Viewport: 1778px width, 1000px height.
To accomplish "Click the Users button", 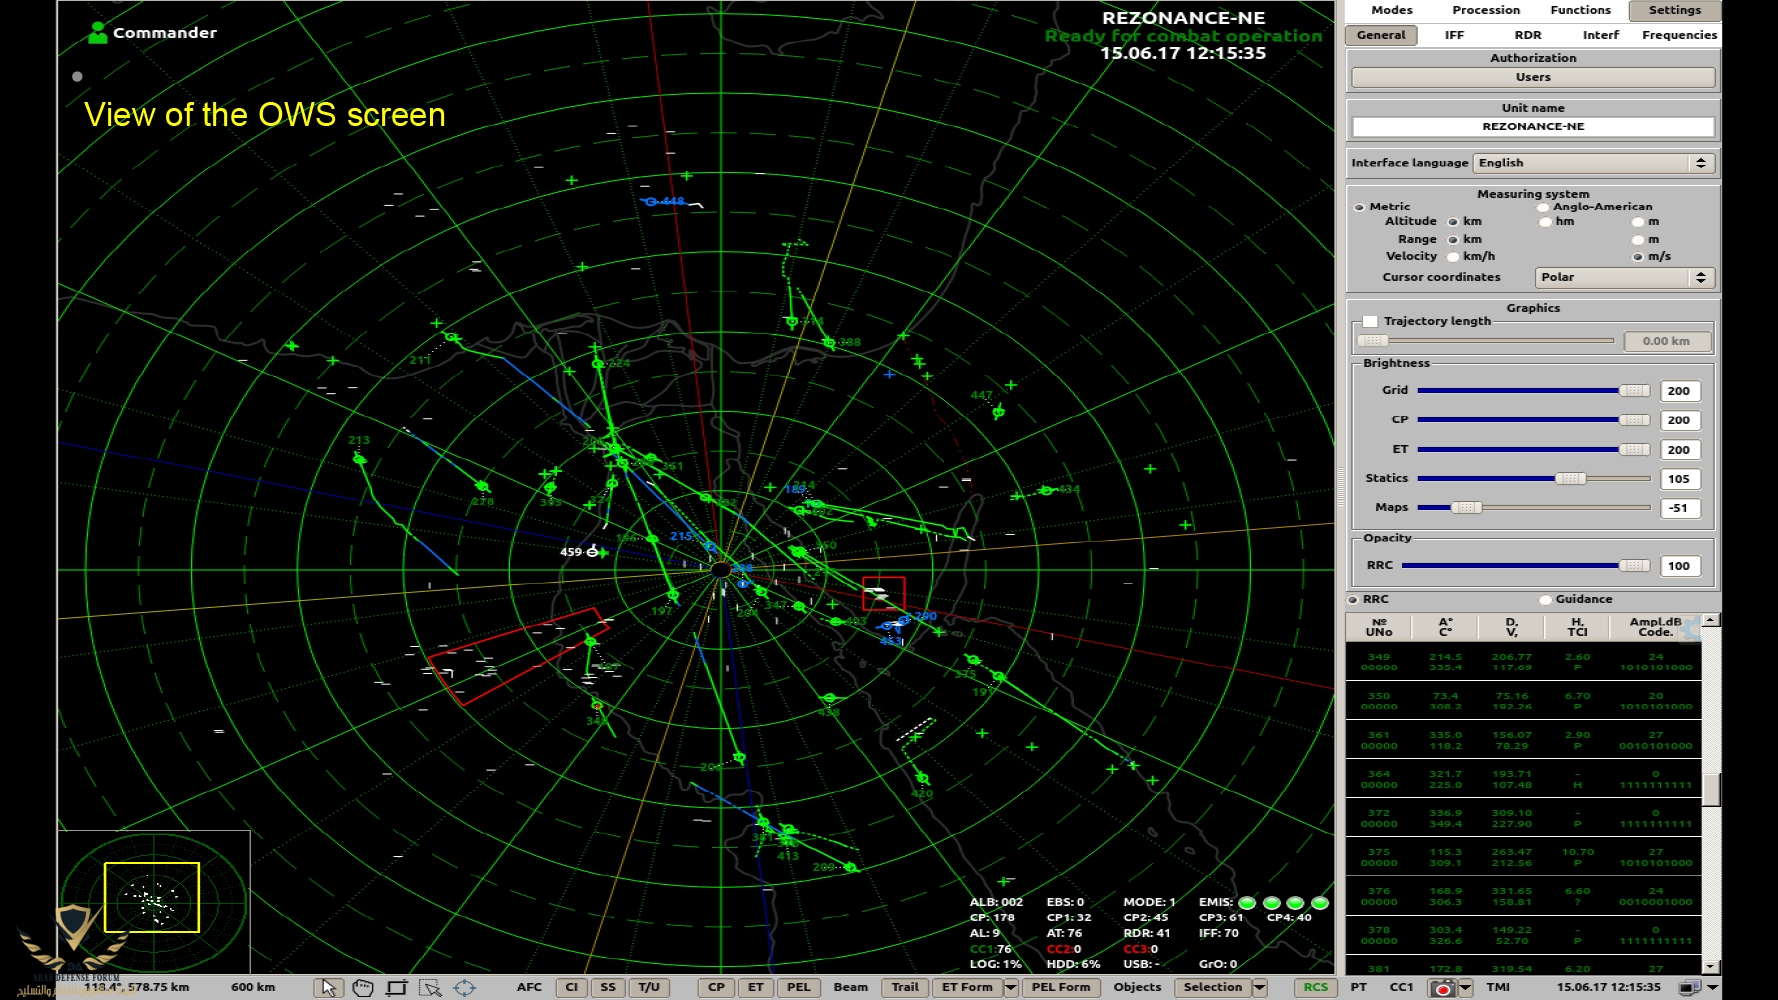I will coord(1533,77).
